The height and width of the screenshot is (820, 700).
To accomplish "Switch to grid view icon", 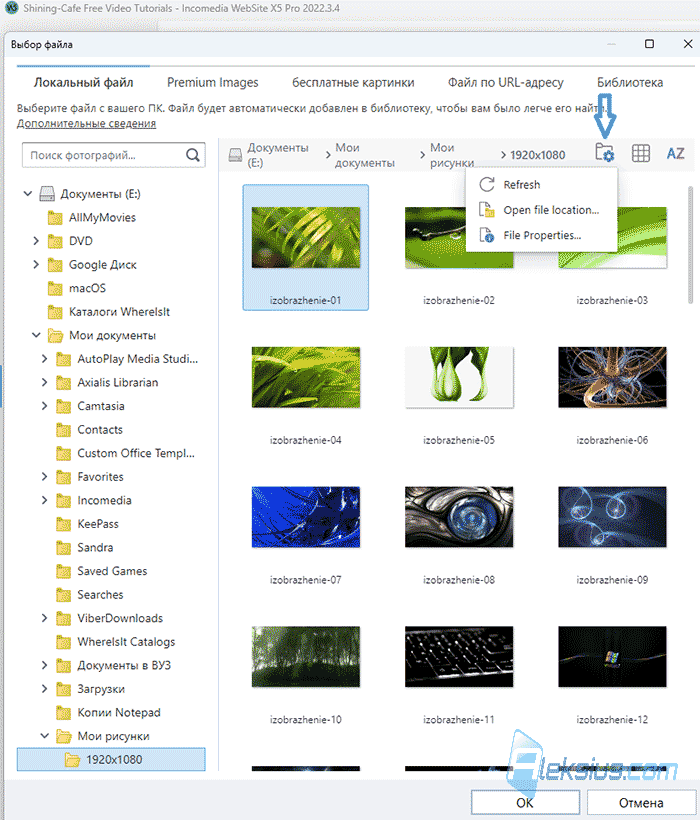I will point(640,153).
